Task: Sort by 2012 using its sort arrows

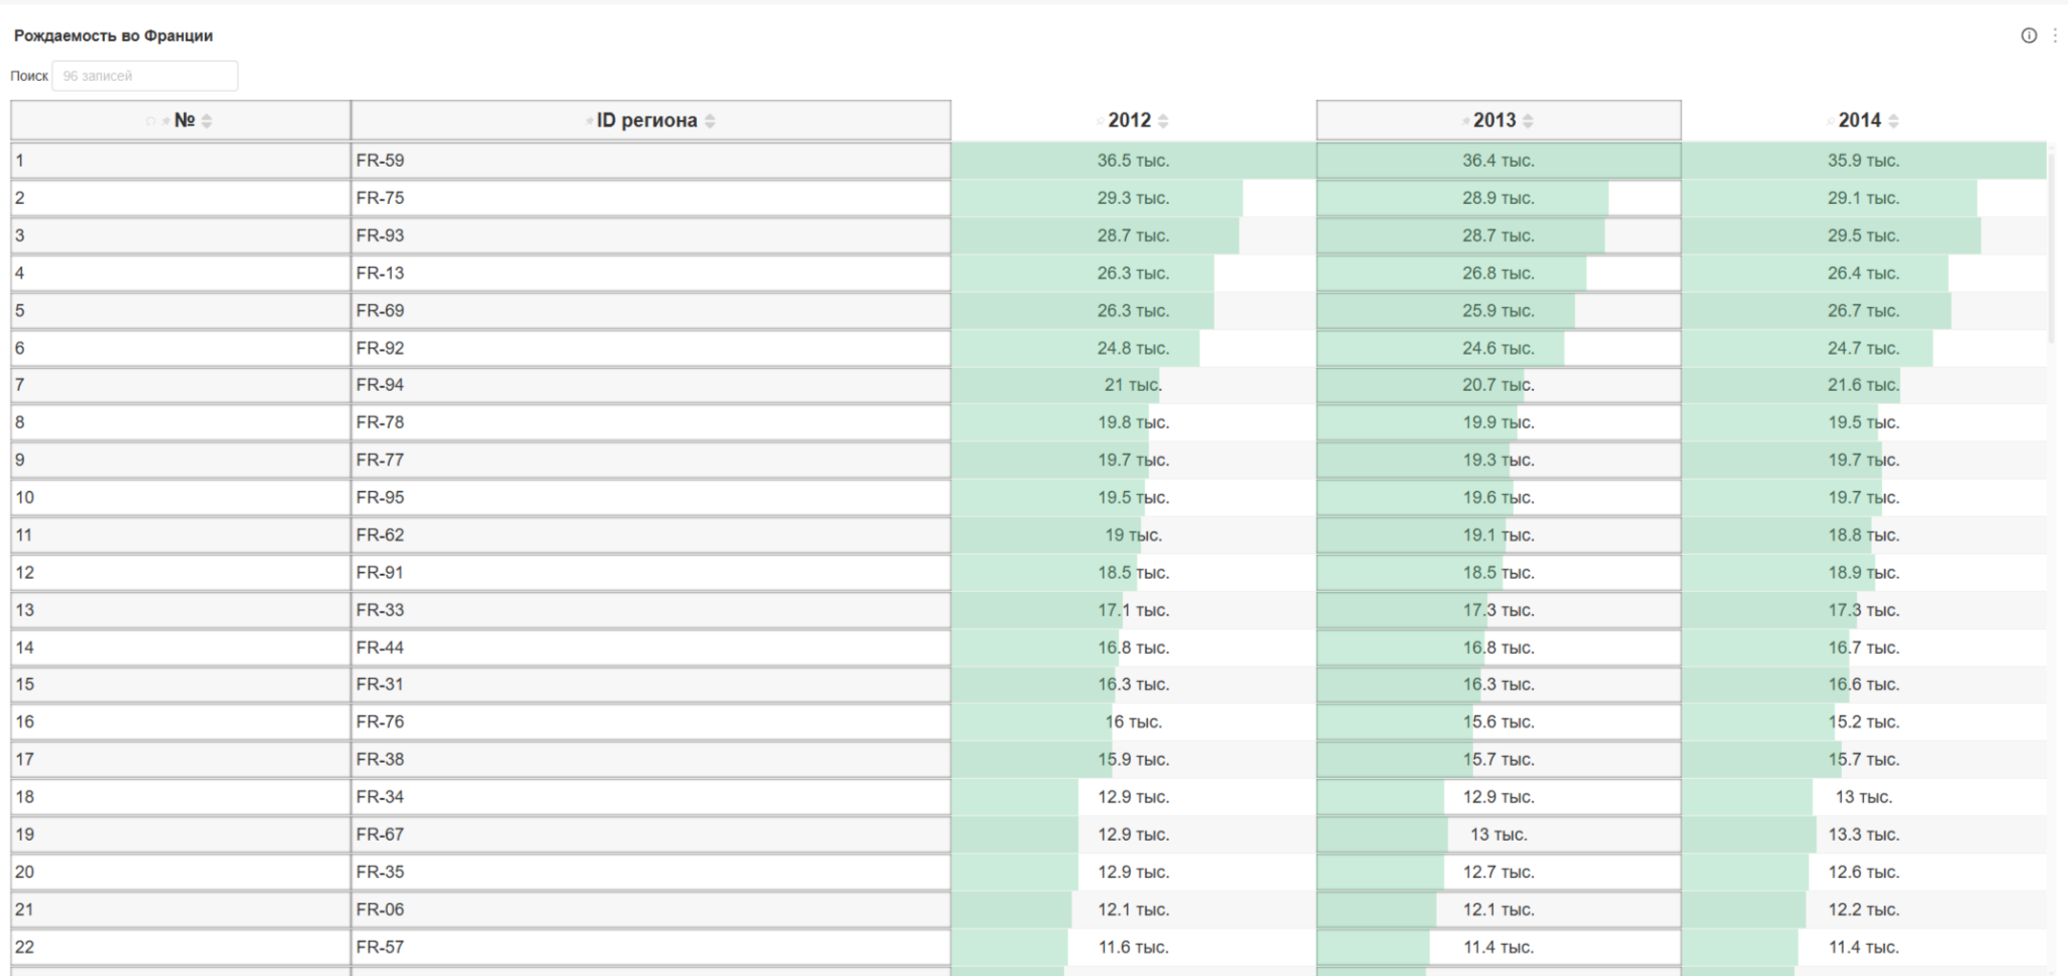Action: pos(1163,121)
